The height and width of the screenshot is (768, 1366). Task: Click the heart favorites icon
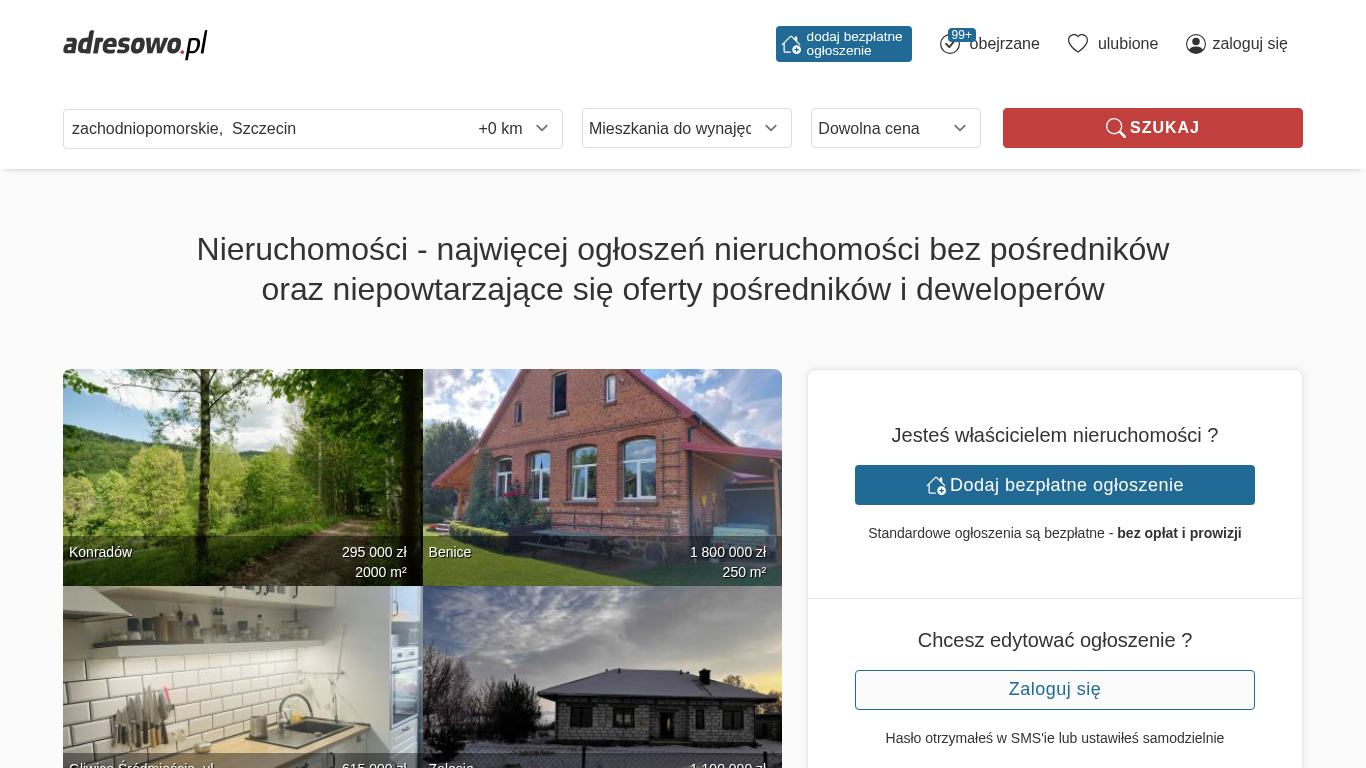pyautogui.click(x=1077, y=44)
